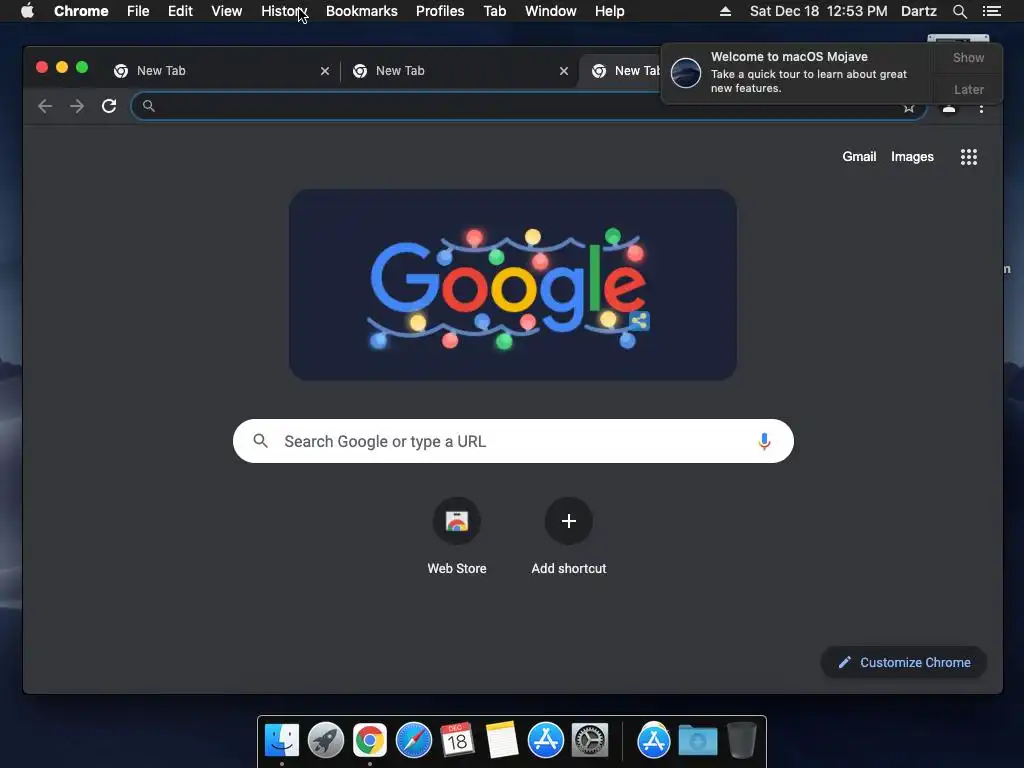
Task: Click the Welcome to macOS Mojave notification
Action: (797, 72)
